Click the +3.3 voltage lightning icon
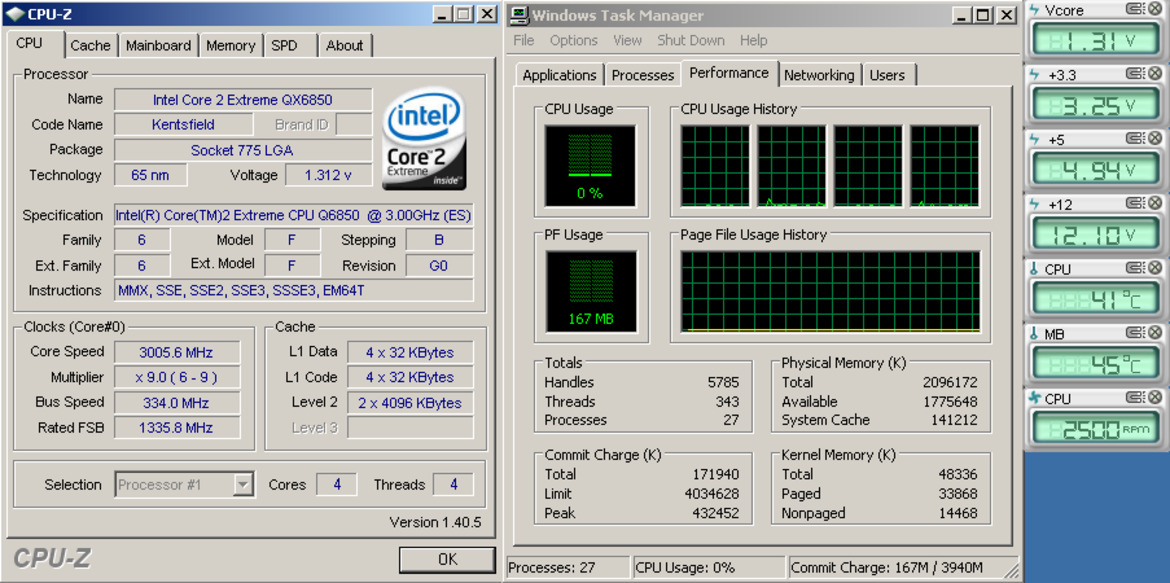 pyautogui.click(x=1034, y=74)
